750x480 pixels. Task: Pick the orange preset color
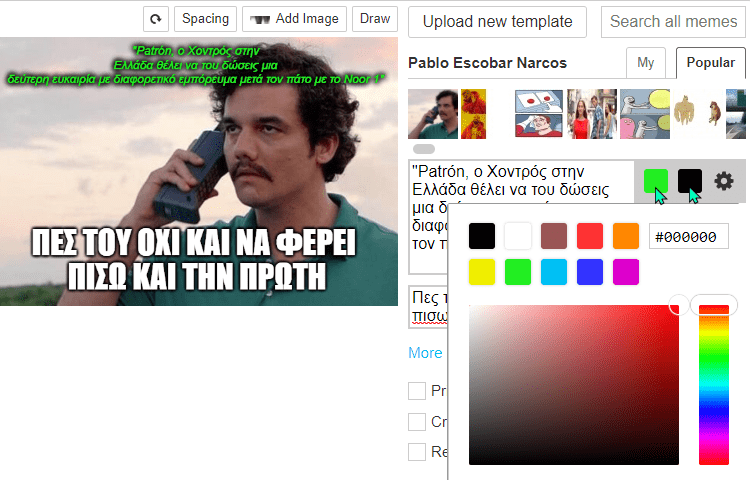[626, 236]
